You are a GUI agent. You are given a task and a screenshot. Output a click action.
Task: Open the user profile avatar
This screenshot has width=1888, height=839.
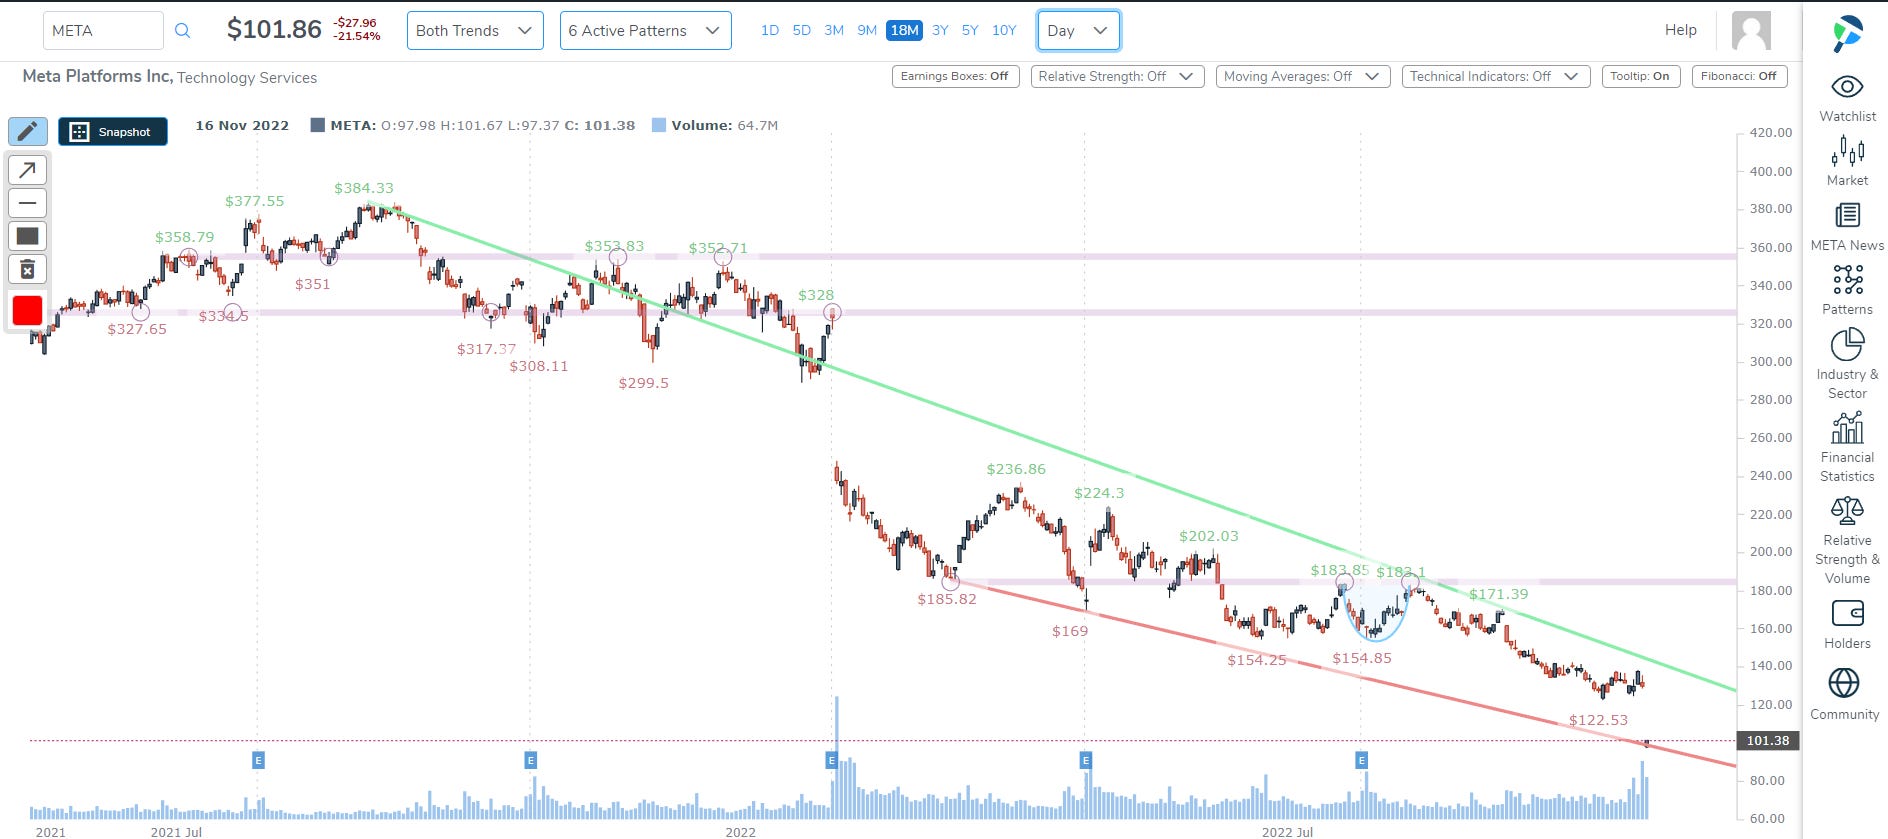tap(1751, 31)
